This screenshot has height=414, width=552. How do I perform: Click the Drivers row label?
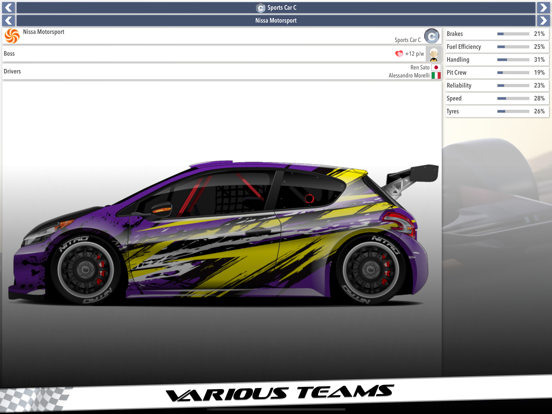[12, 71]
